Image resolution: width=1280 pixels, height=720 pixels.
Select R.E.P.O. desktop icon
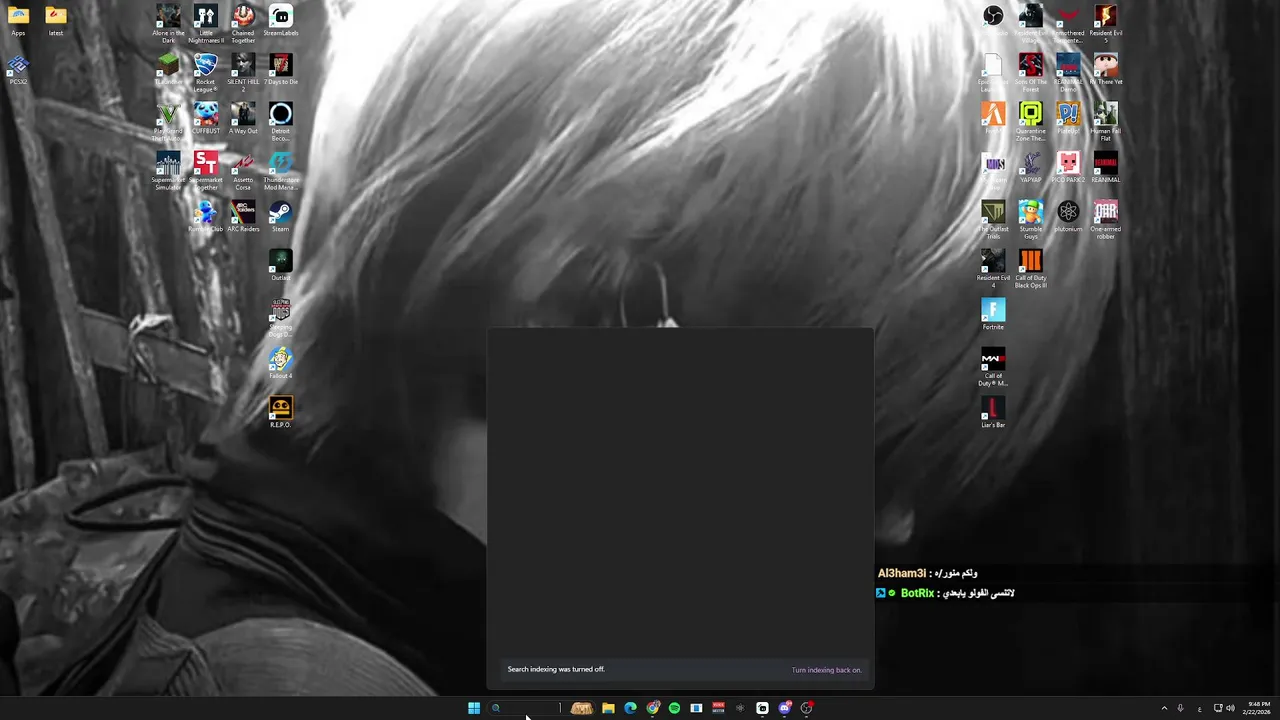pos(281,413)
